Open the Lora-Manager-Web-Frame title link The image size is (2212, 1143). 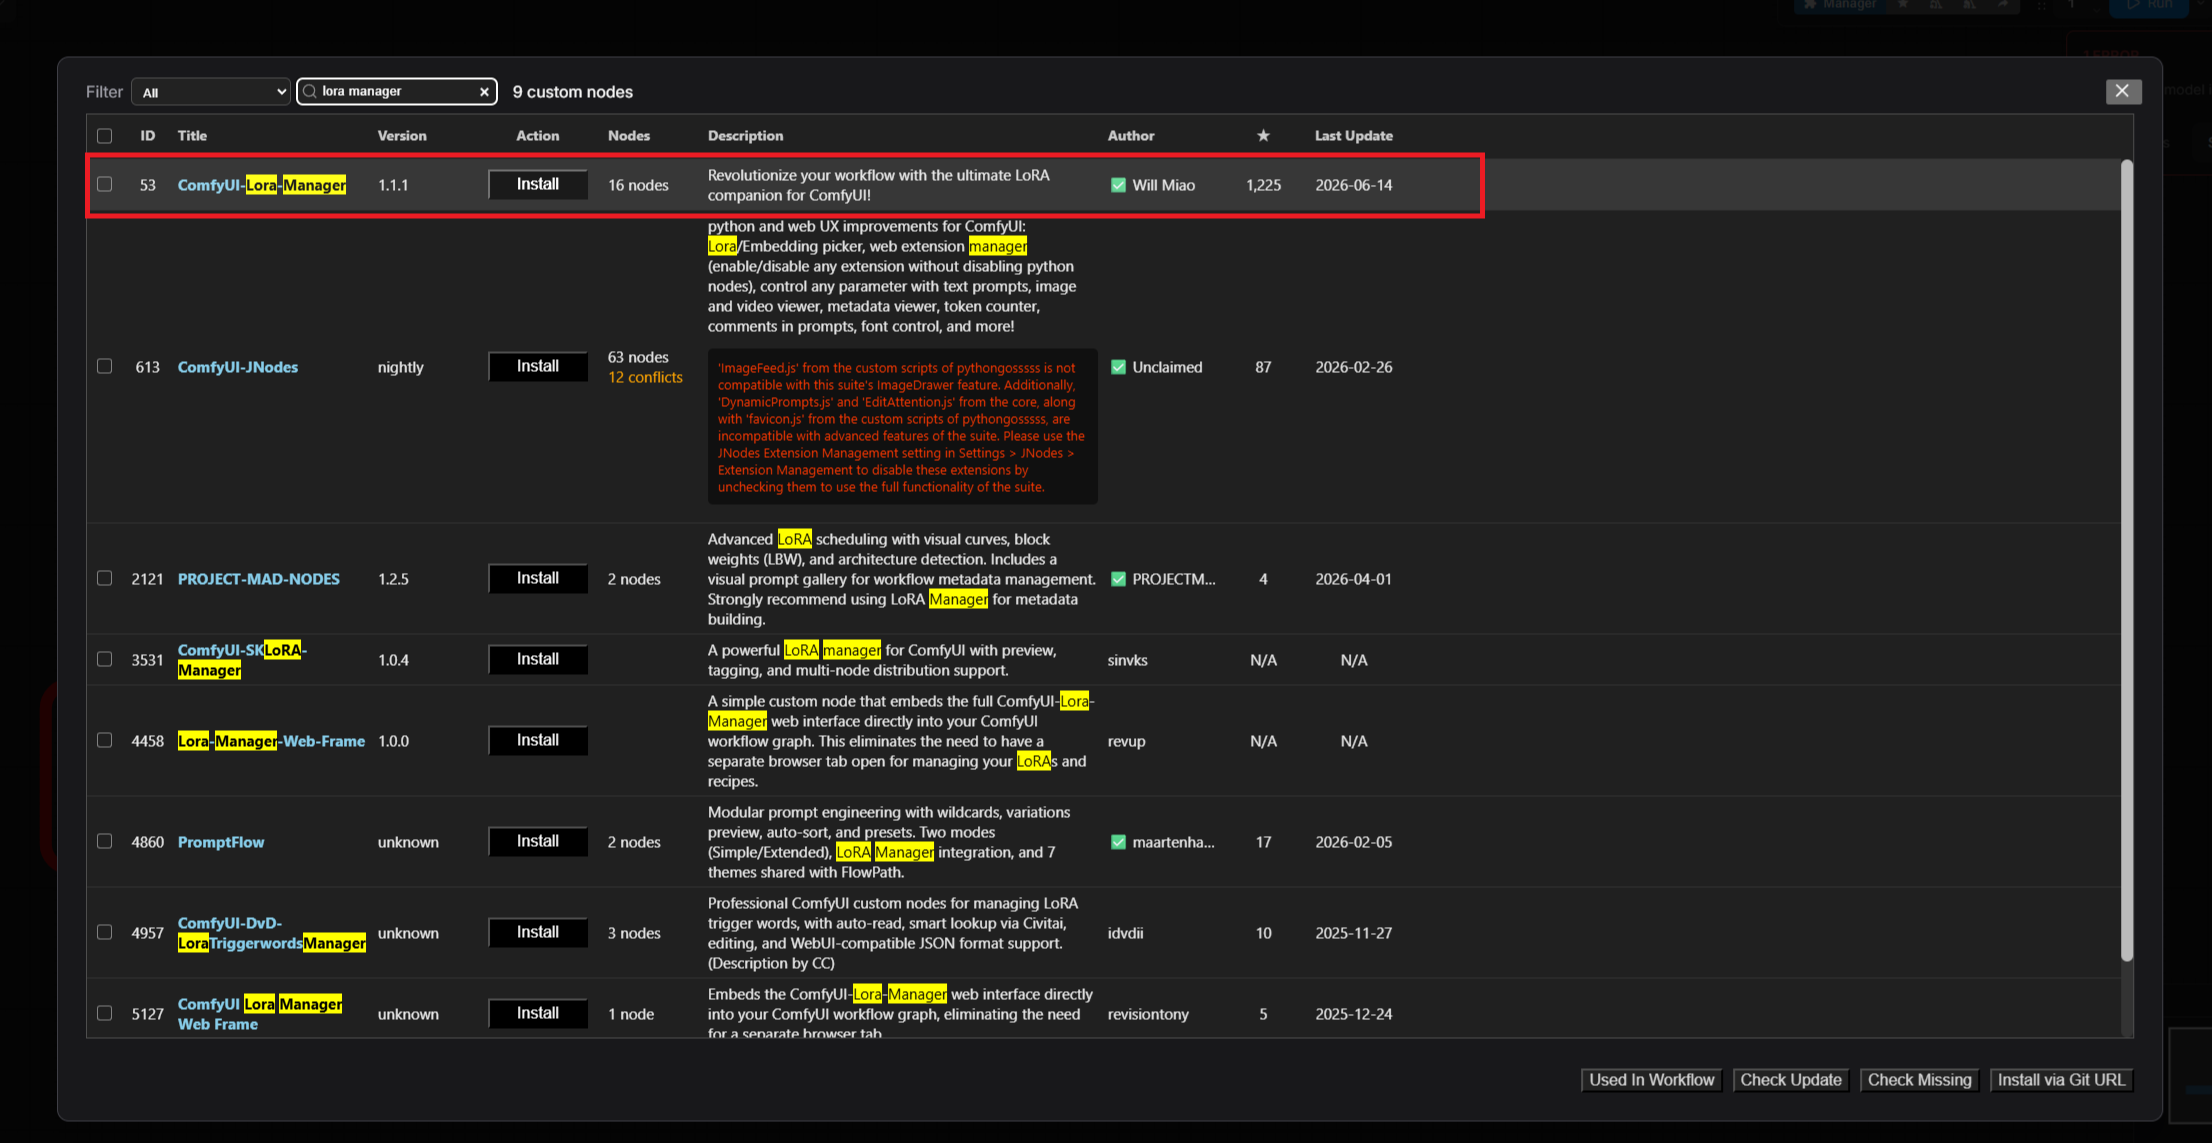[271, 741]
